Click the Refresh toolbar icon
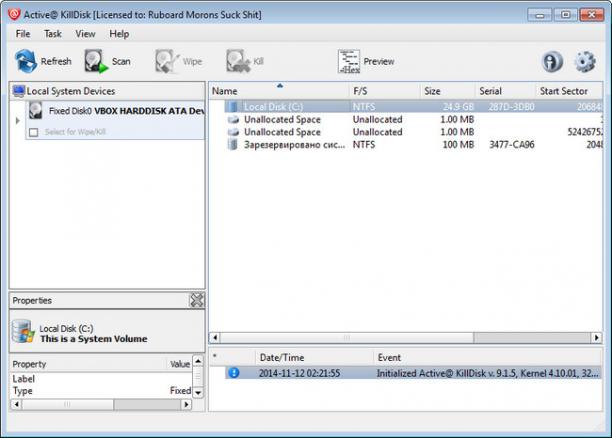Viewport: 612px width, 438px height. [26, 61]
